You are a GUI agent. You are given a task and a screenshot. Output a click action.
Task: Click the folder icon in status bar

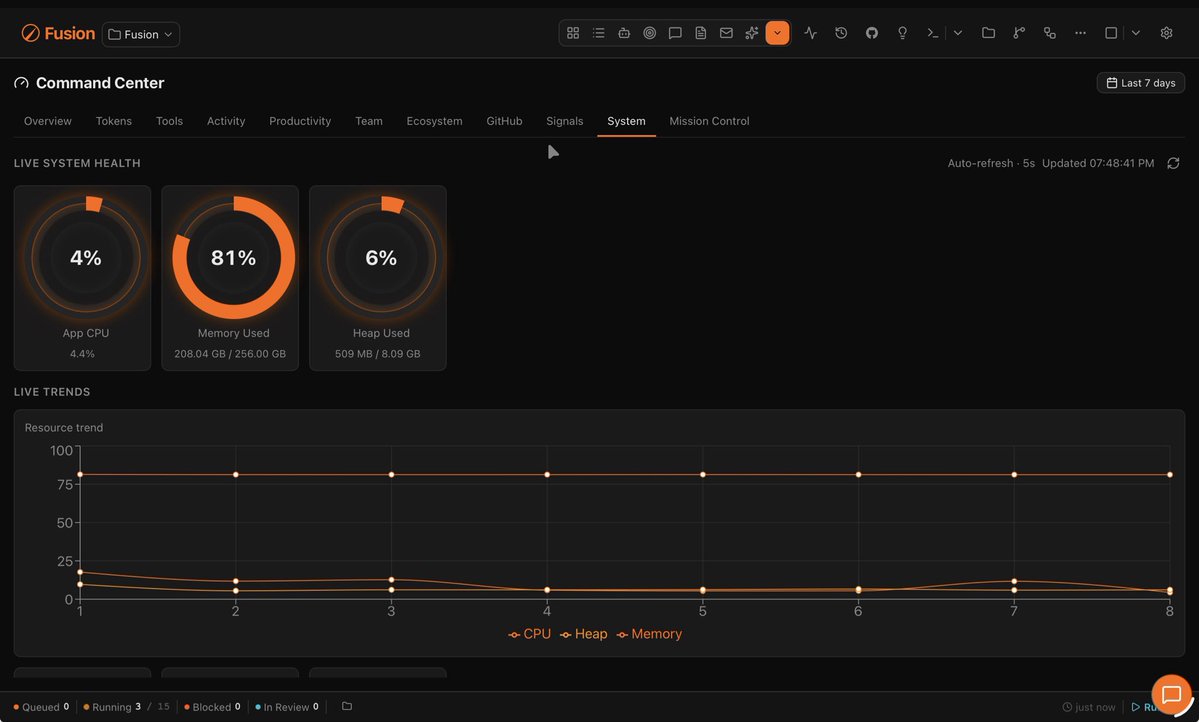point(346,706)
